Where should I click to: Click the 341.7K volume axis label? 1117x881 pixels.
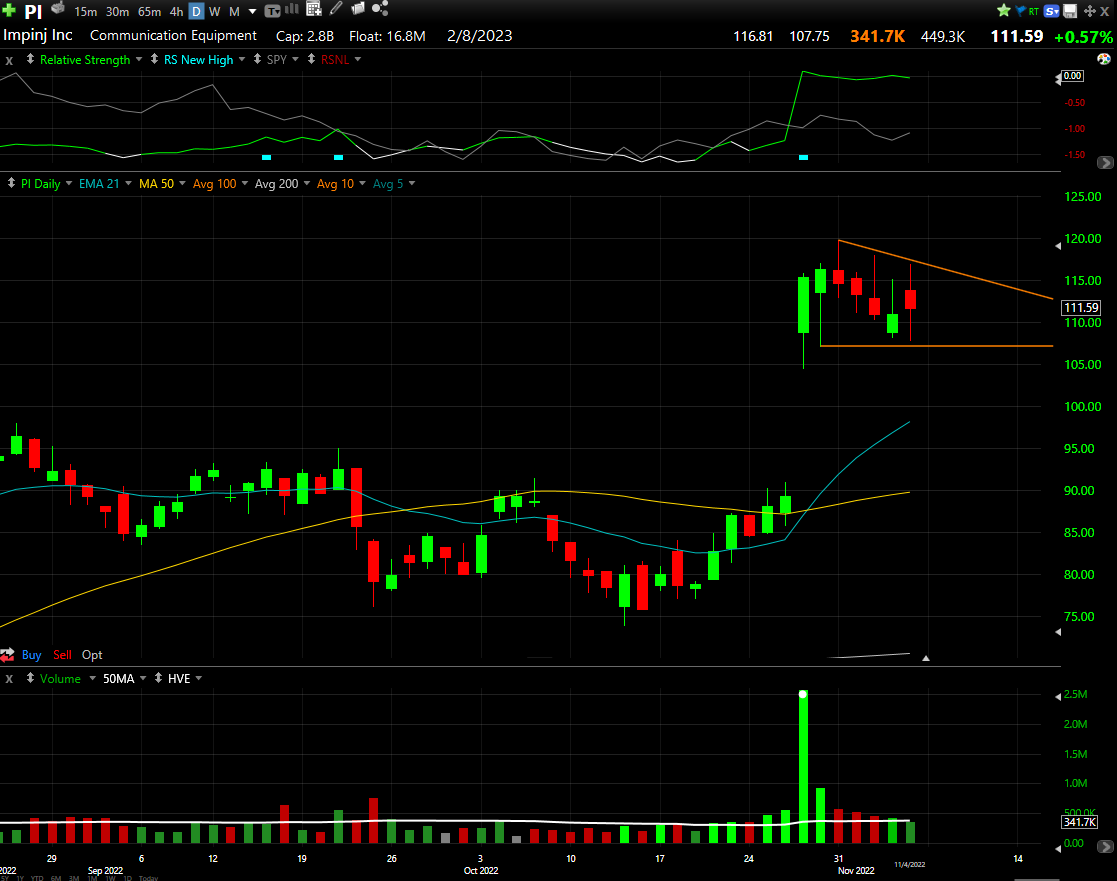click(1080, 822)
